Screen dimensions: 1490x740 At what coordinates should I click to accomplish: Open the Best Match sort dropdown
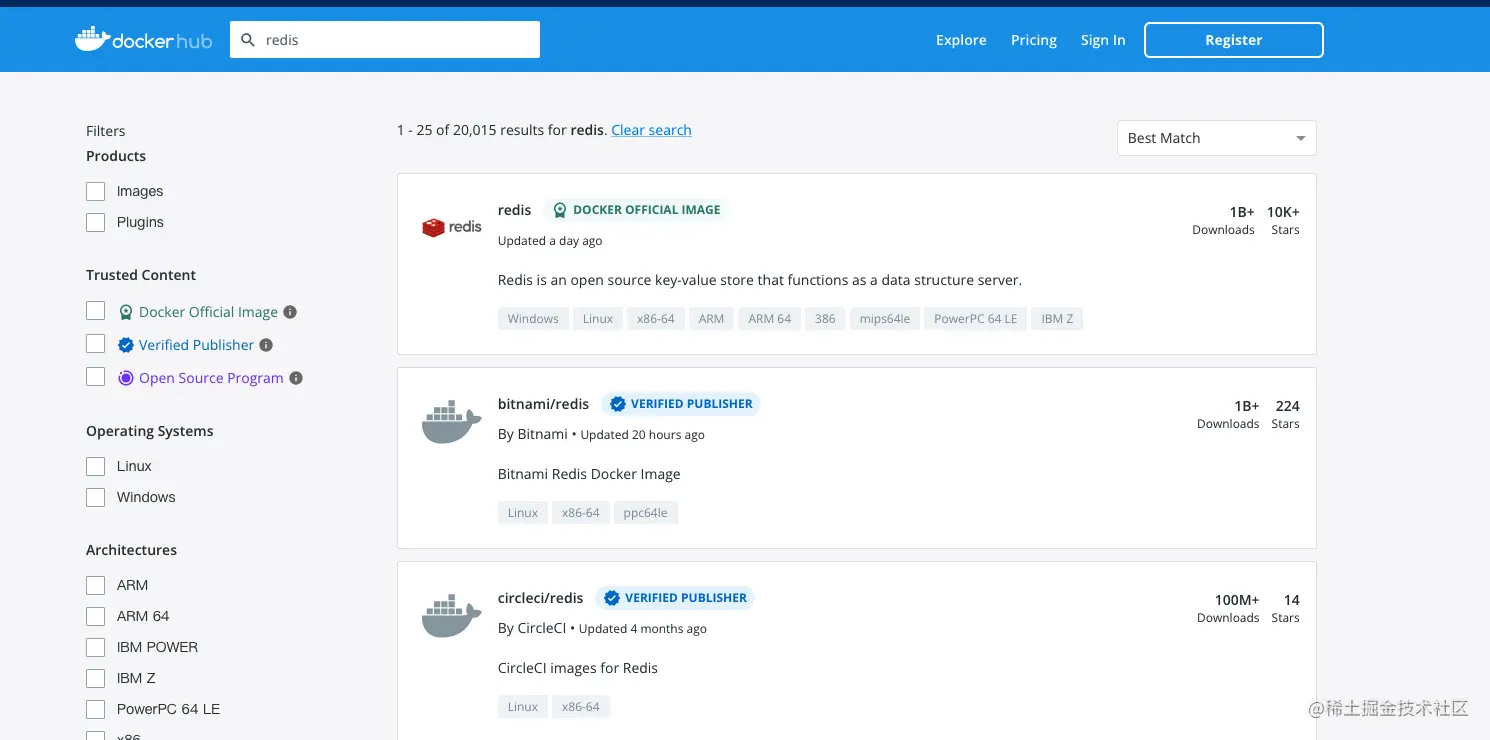click(x=1217, y=138)
